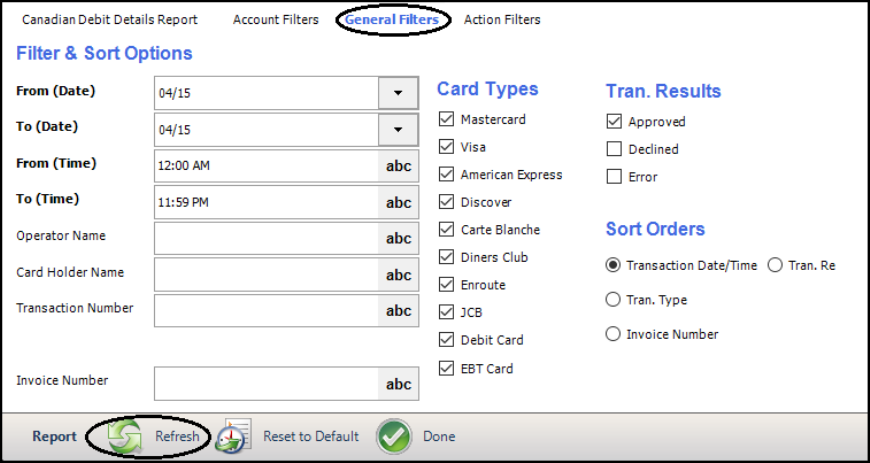The height and width of the screenshot is (463, 870).
Task: Toggle the Debit Card checkbox
Action: coord(446,340)
